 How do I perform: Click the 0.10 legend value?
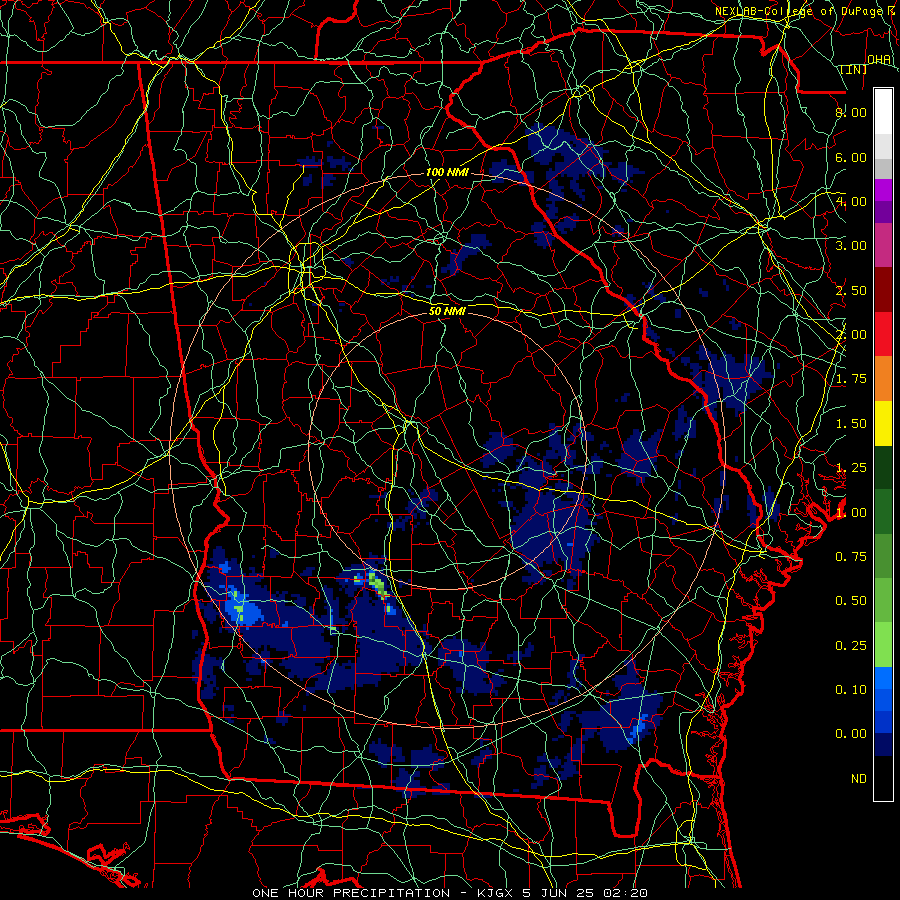[851, 690]
